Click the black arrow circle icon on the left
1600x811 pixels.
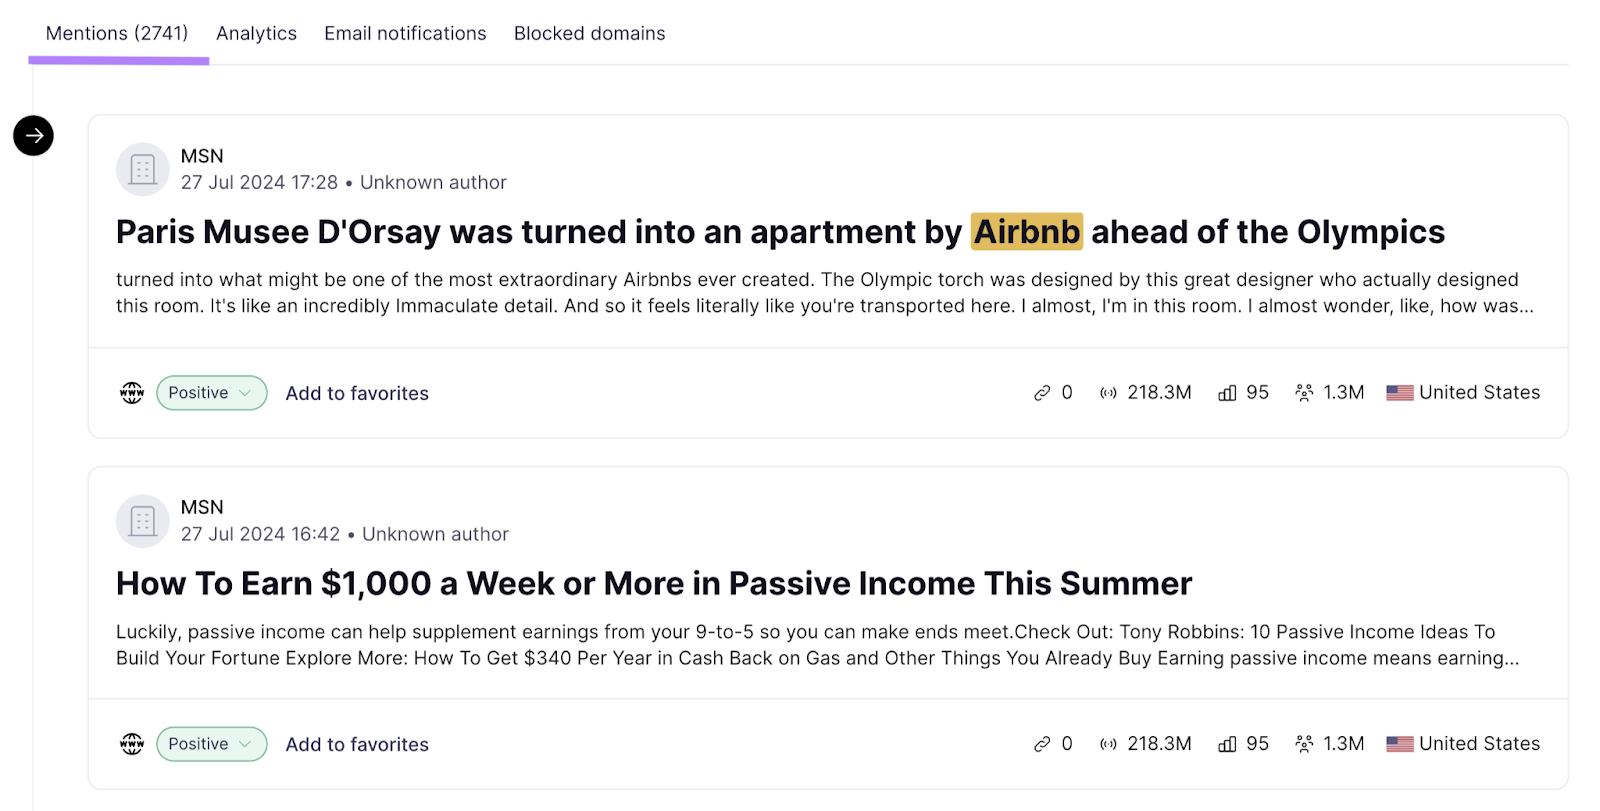tap(33, 135)
